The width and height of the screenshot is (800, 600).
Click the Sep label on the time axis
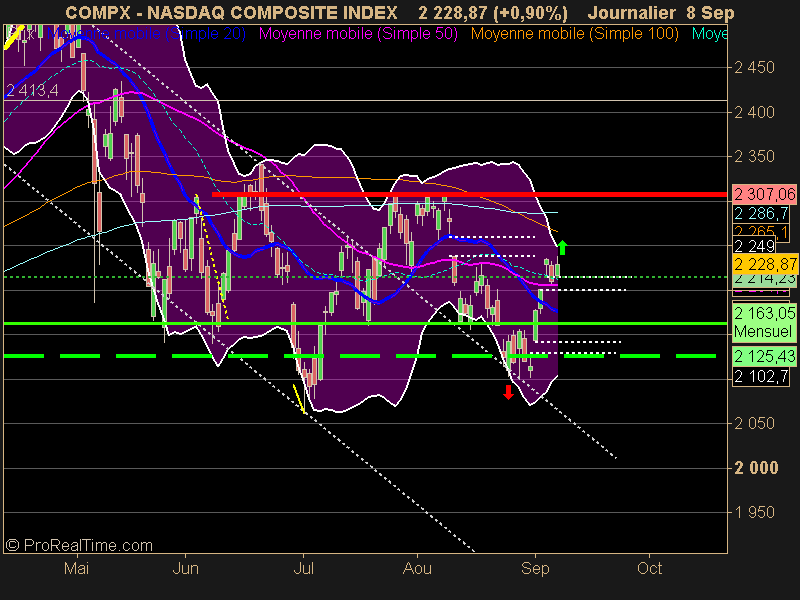[x=535, y=568]
